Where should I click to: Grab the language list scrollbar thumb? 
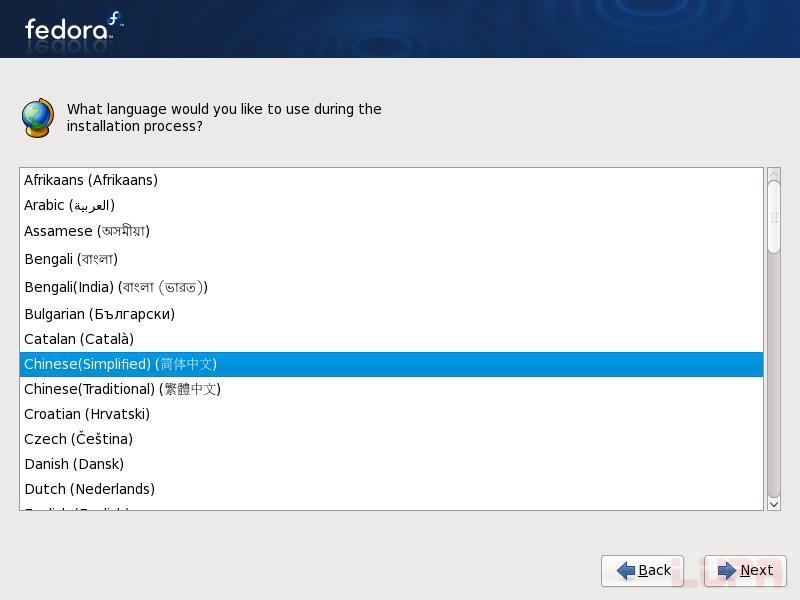[774, 217]
